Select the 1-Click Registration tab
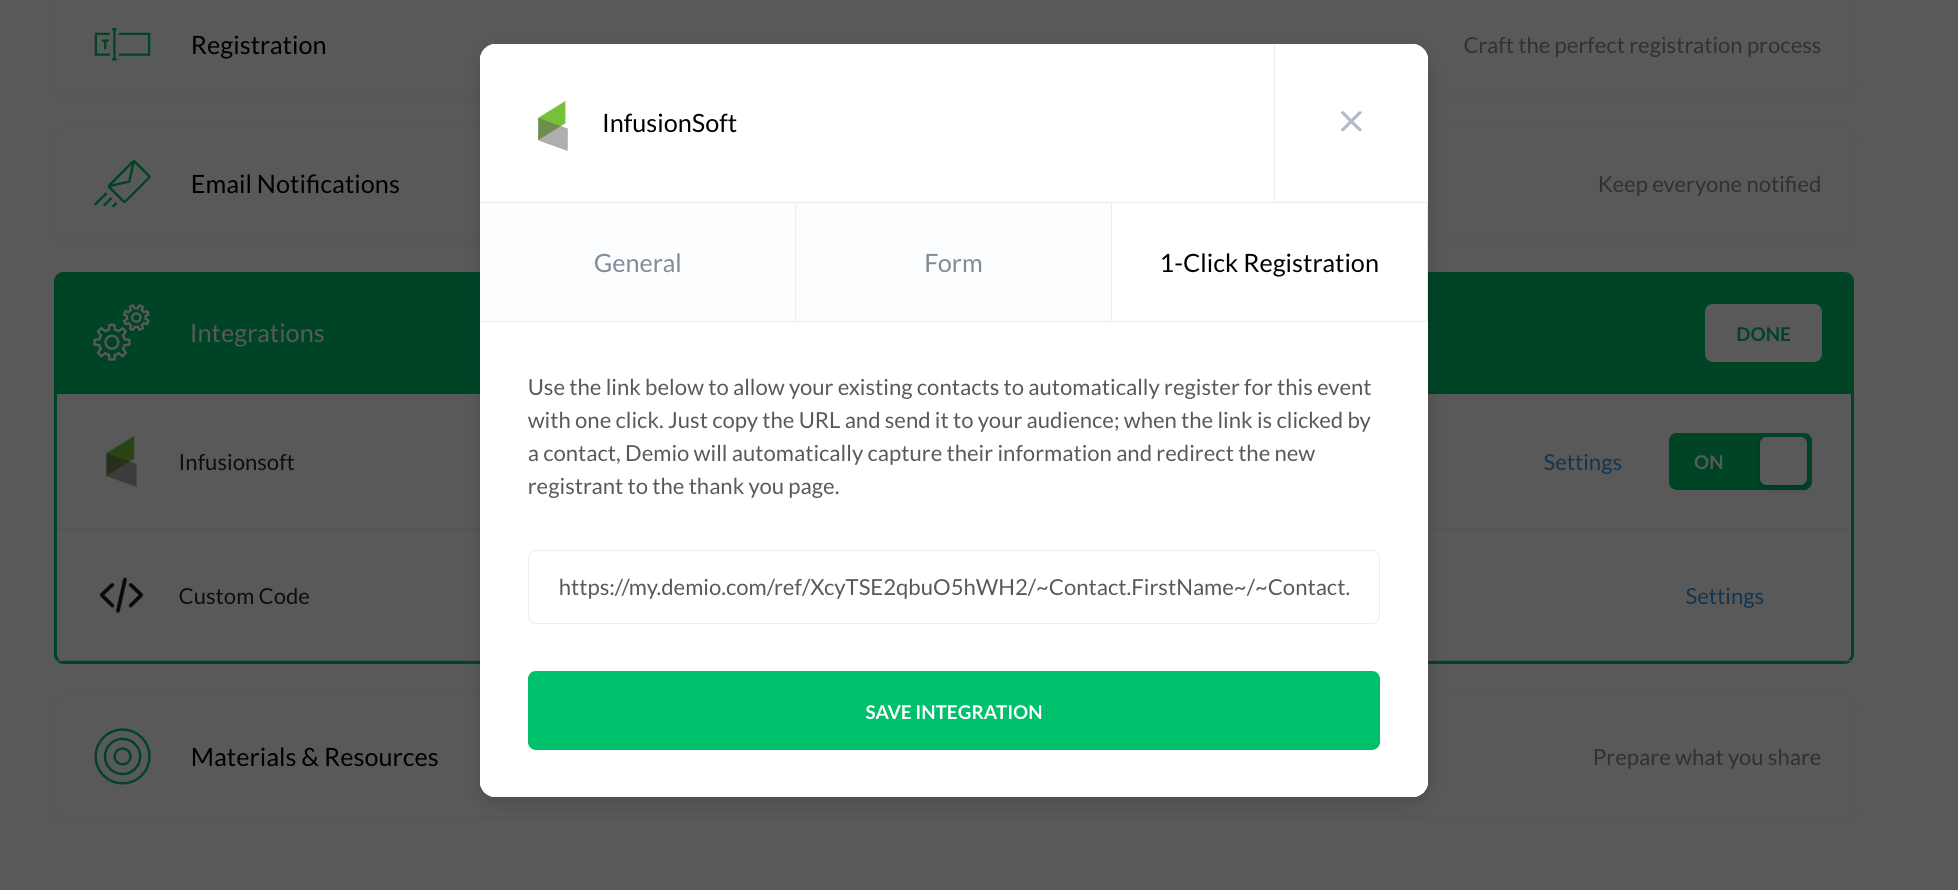The width and height of the screenshot is (1958, 890). 1269,263
